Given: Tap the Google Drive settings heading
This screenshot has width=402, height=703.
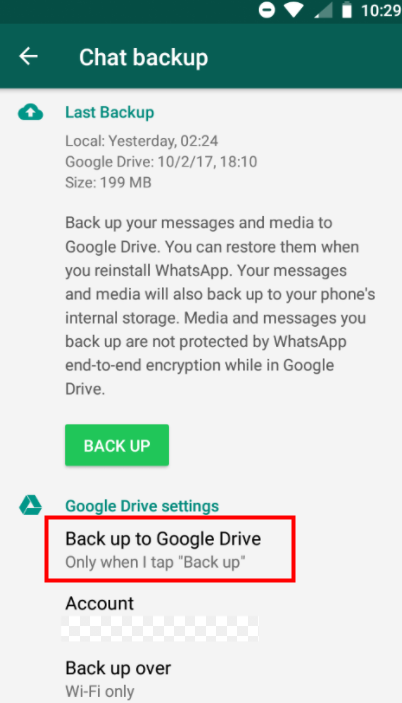Looking at the screenshot, I should point(142,506).
